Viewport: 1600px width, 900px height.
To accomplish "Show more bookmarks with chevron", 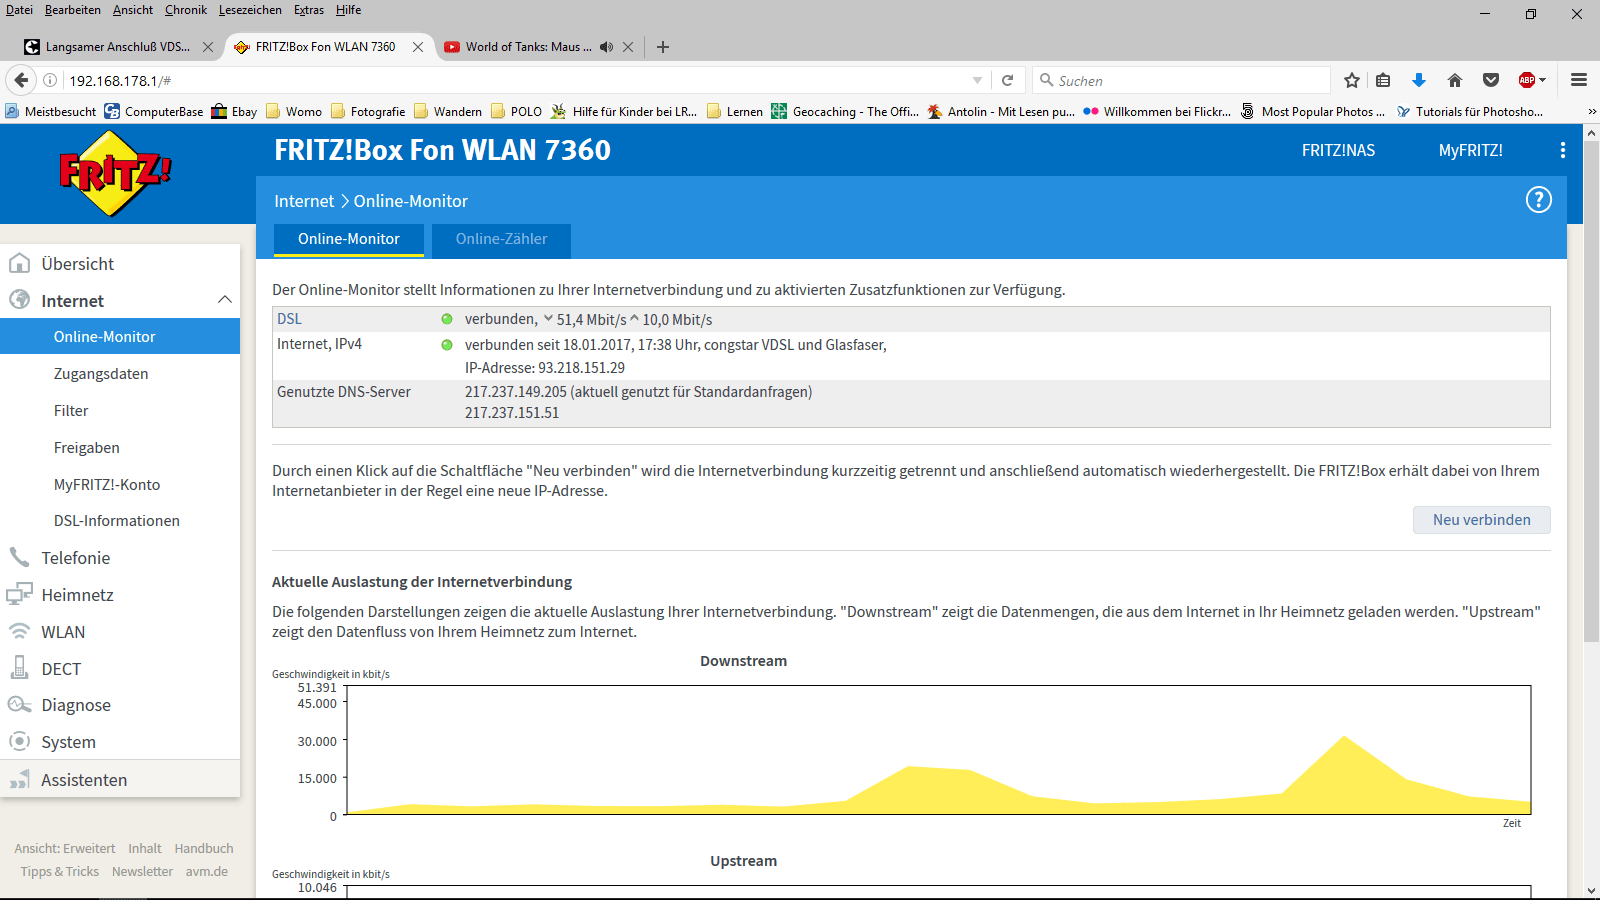I will click(x=1592, y=112).
